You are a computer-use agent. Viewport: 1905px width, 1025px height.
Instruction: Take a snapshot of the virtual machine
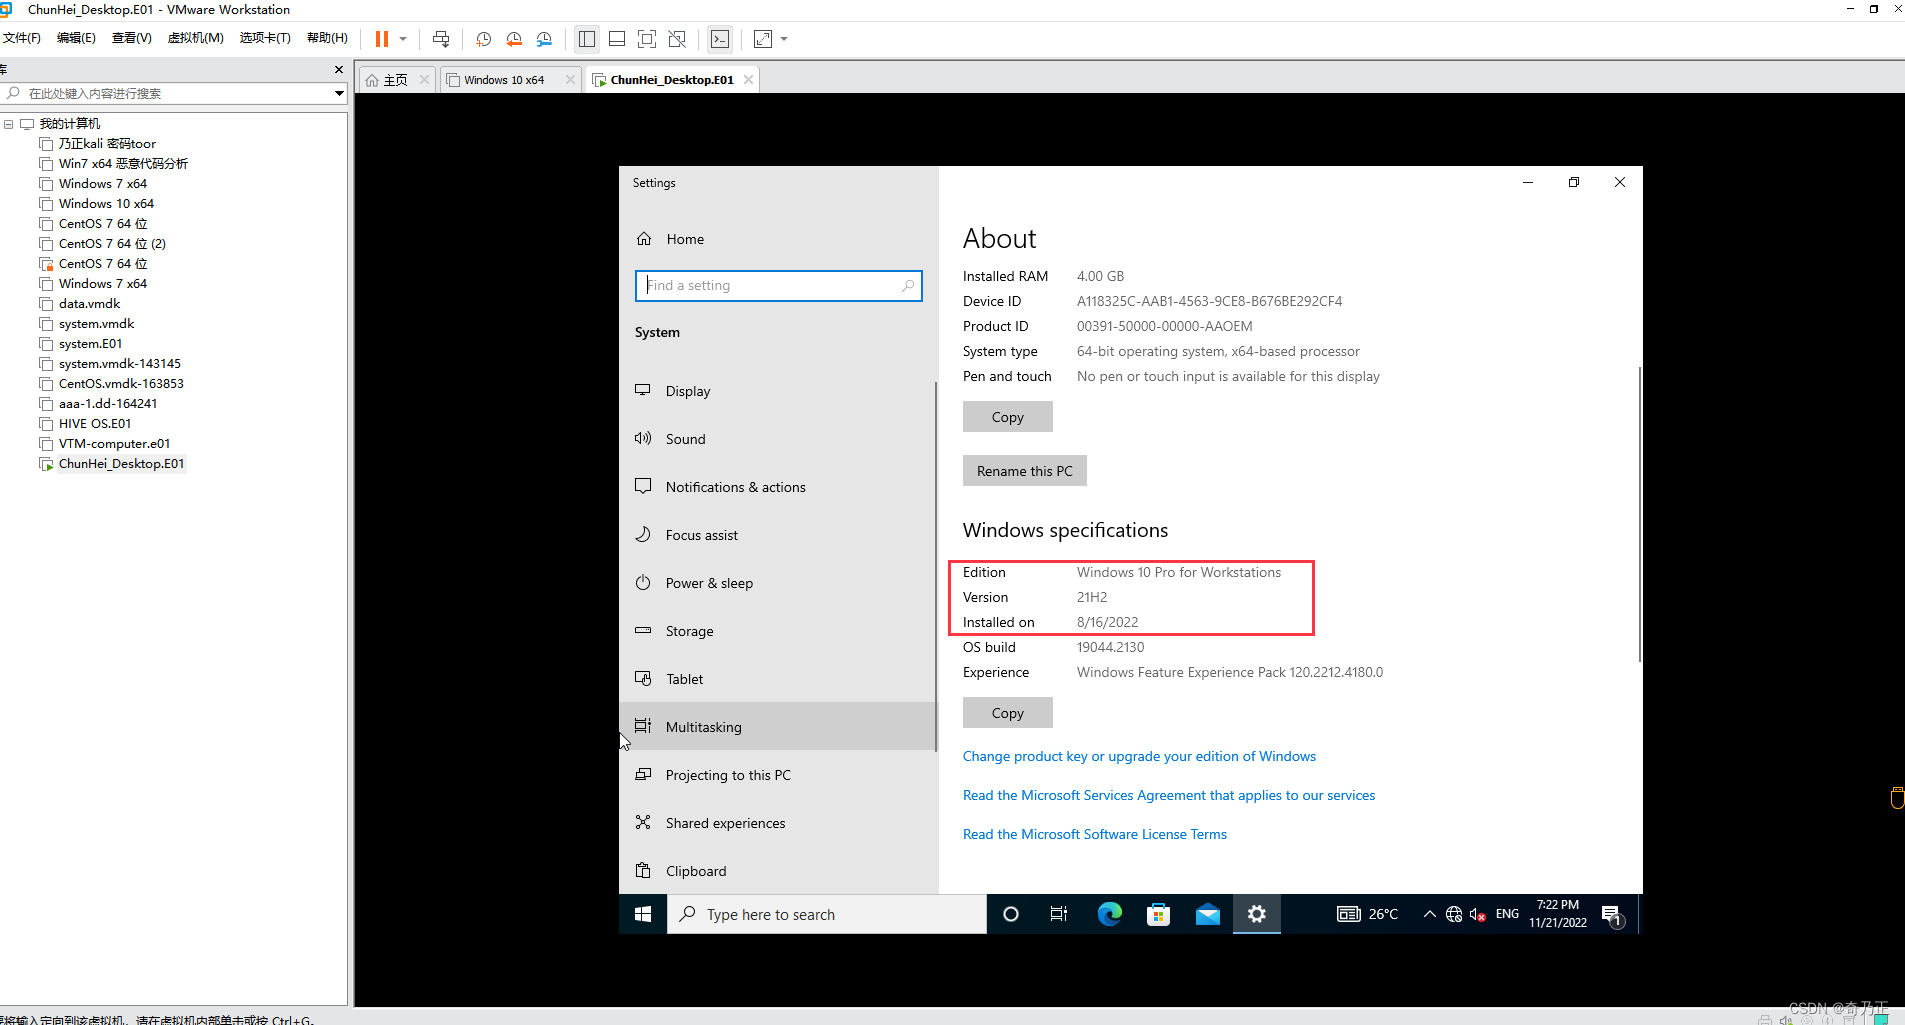484,39
